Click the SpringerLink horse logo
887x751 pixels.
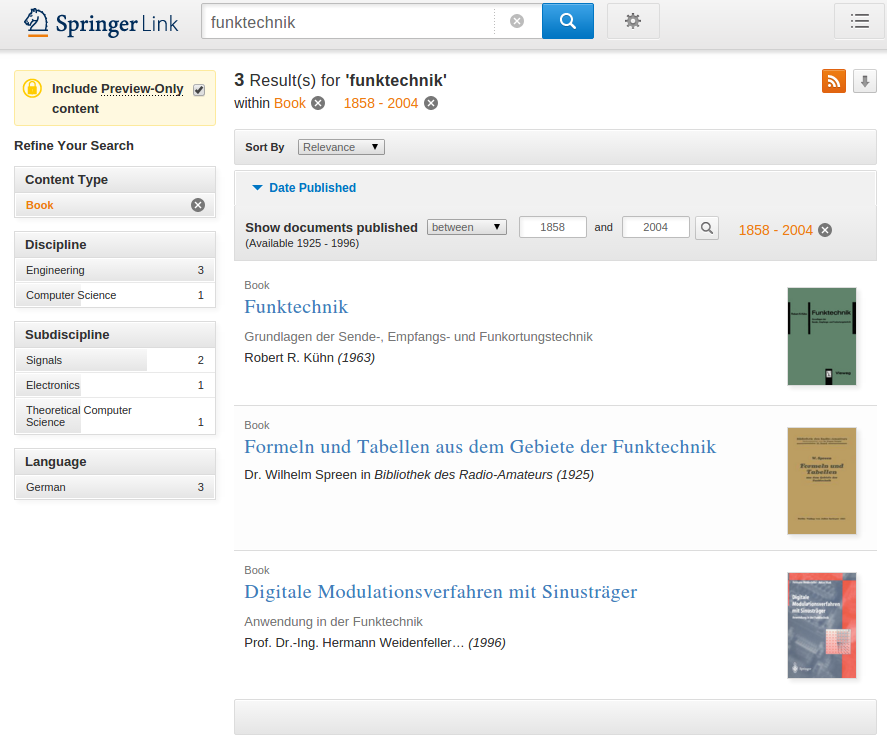36,23
